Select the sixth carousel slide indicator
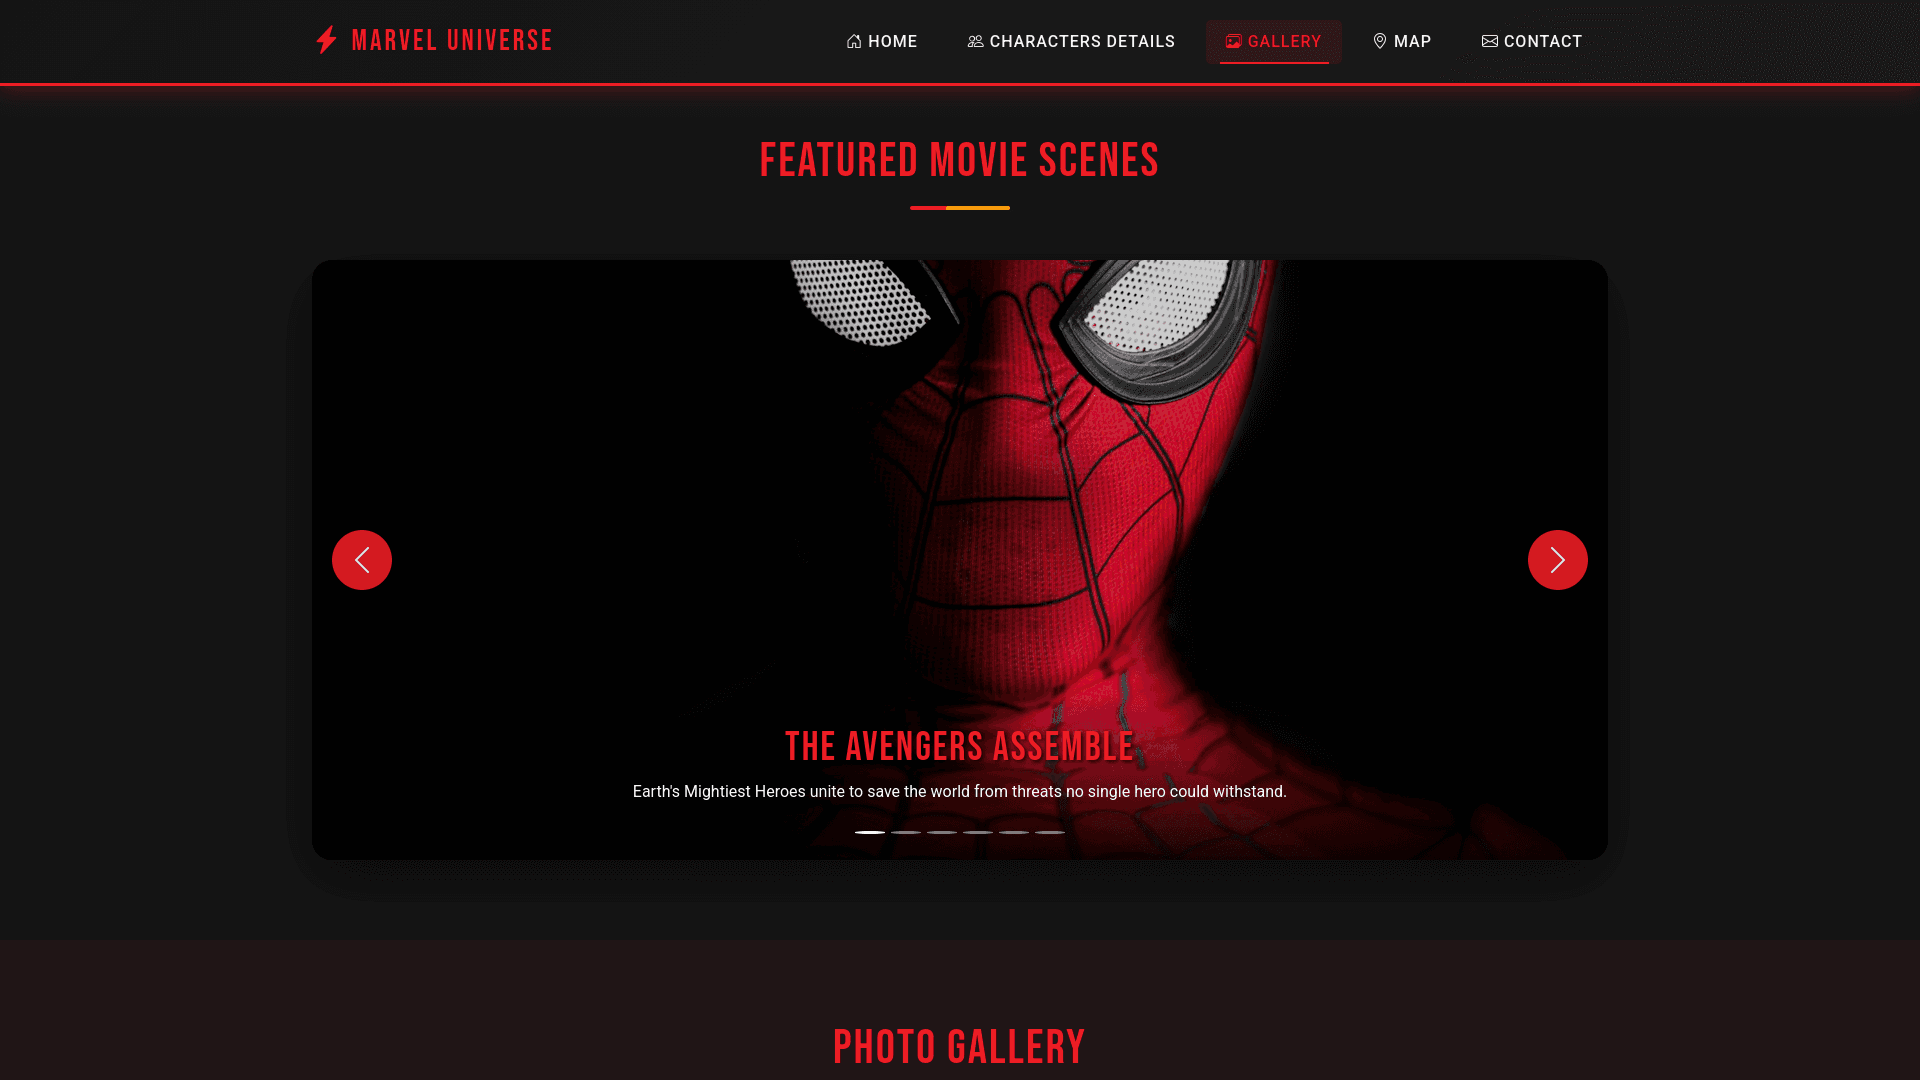1920x1080 pixels. [1050, 832]
